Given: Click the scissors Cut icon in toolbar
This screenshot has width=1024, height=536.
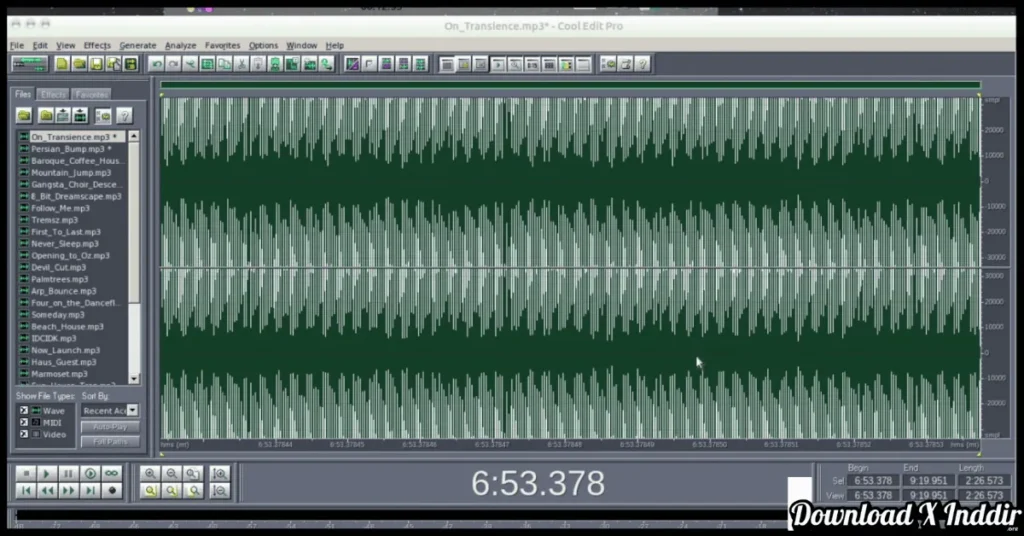Looking at the screenshot, I should (241, 64).
